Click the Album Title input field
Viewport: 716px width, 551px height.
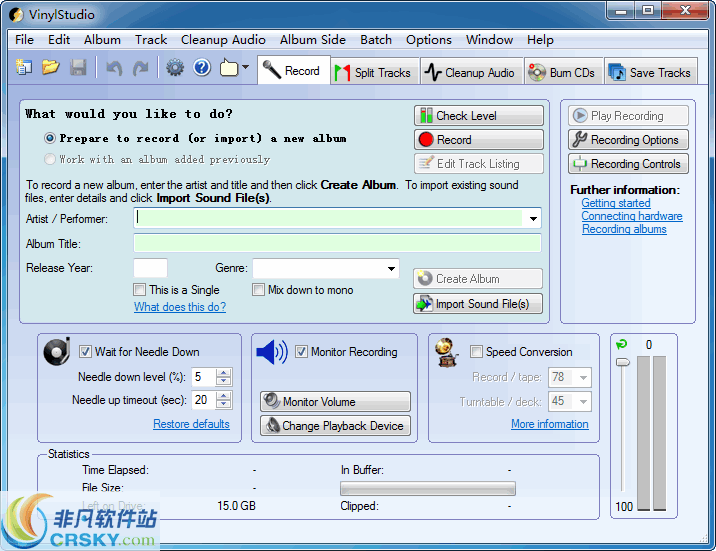click(x=337, y=243)
